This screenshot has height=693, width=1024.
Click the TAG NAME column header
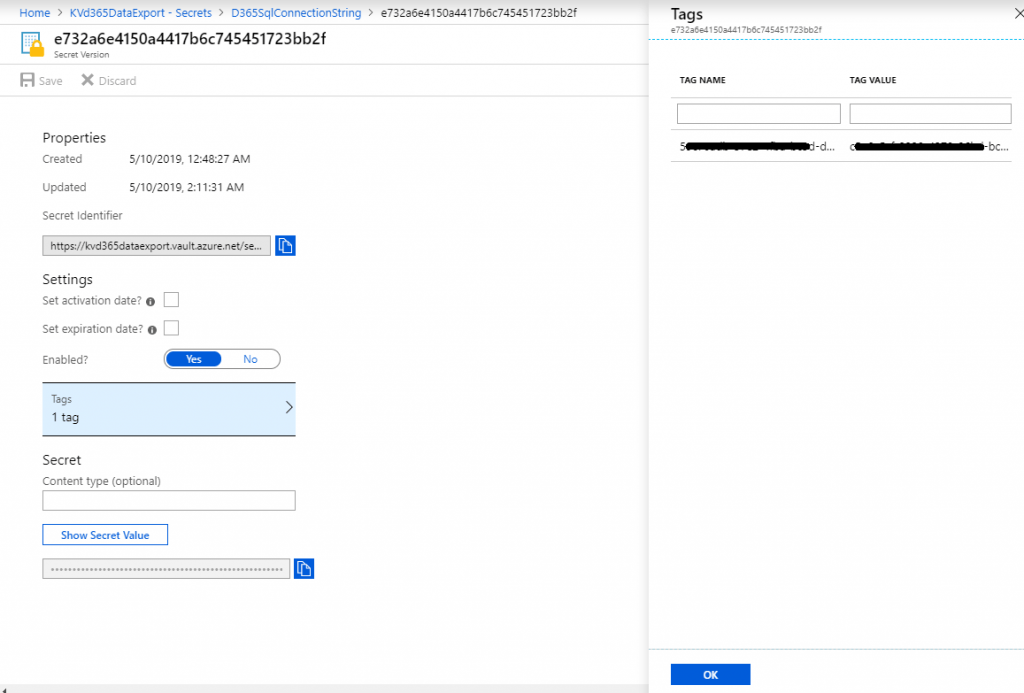[x=703, y=80]
